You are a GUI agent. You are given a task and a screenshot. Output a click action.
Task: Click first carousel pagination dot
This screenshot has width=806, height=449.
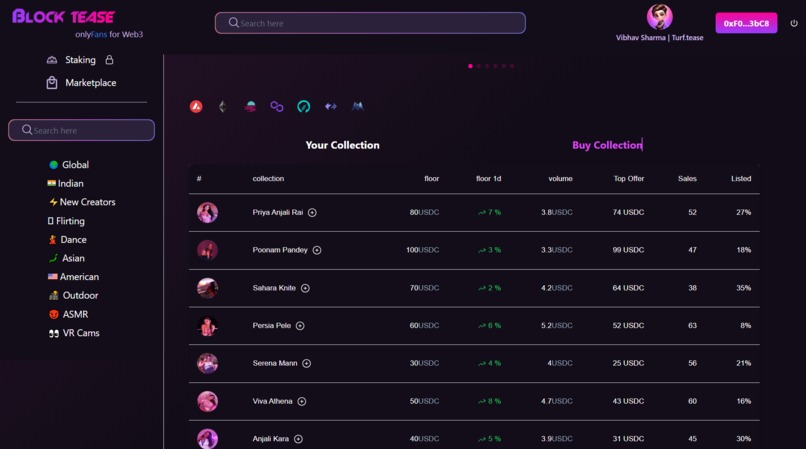(x=470, y=66)
